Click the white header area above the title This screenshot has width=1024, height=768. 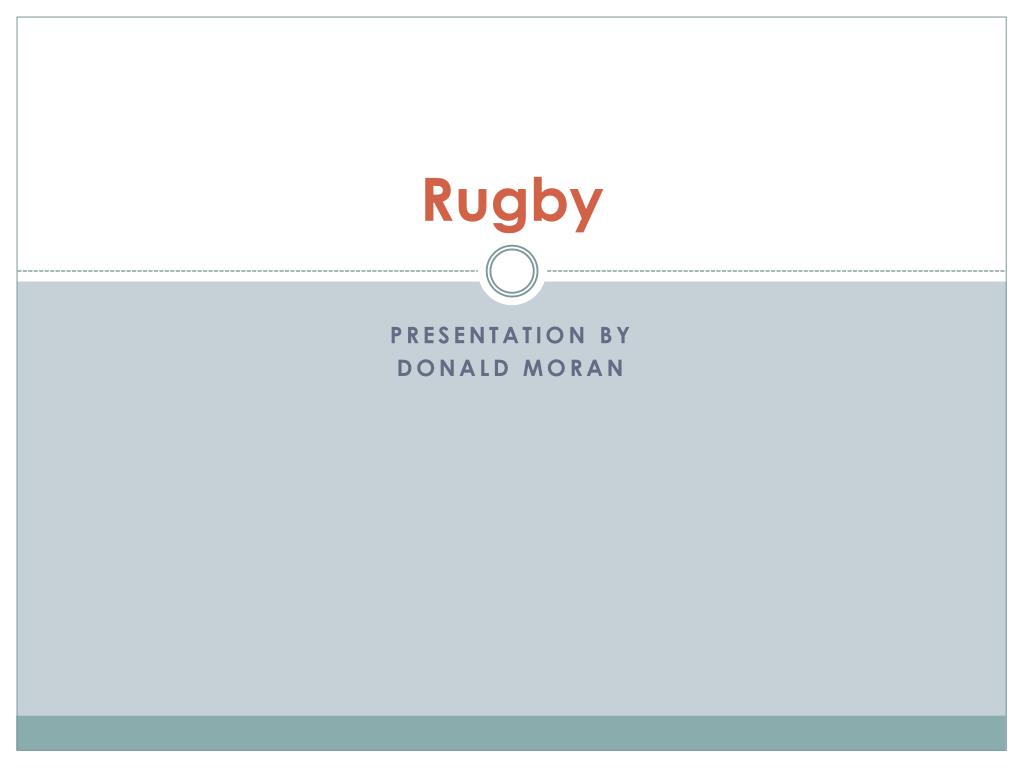pyautogui.click(x=512, y=90)
